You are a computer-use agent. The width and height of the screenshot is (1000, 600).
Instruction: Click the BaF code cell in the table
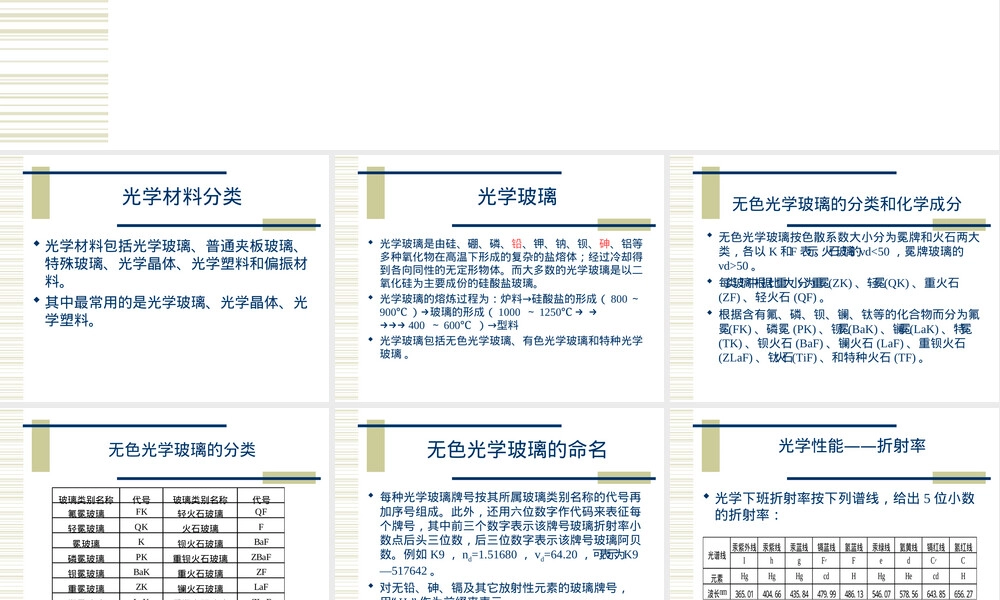(x=261, y=542)
